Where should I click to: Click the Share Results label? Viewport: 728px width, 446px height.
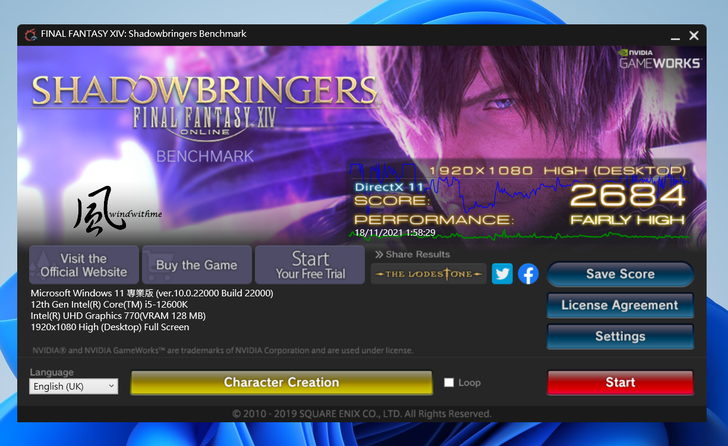coord(413,254)
